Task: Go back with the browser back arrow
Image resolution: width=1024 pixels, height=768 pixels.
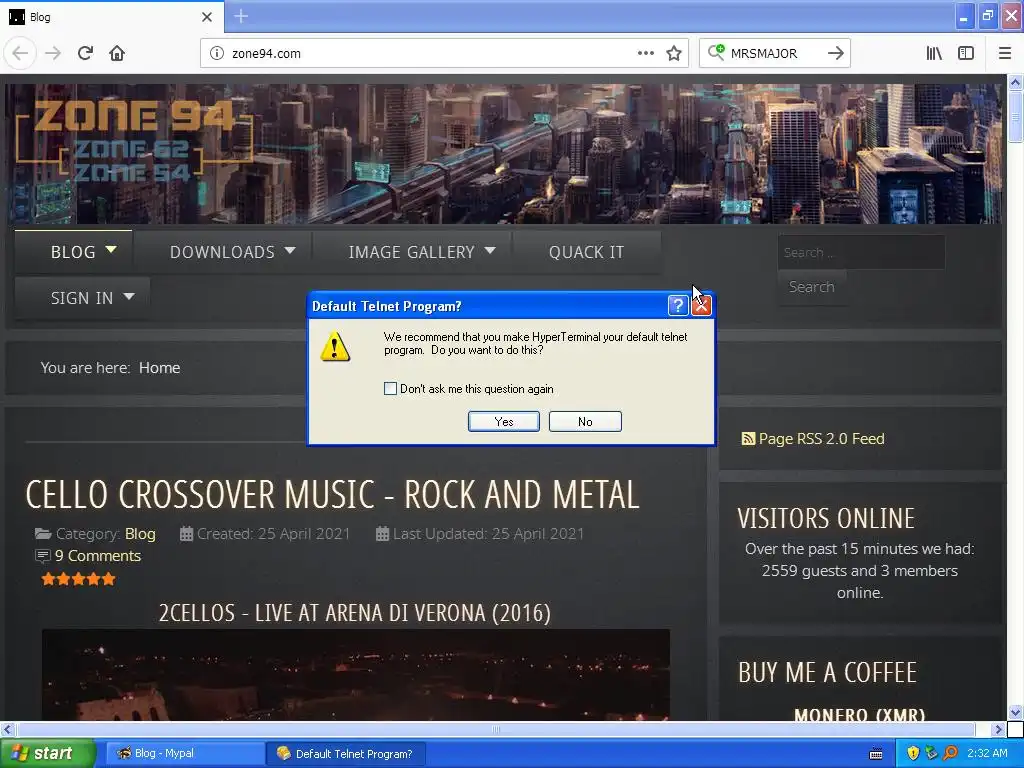Action: point(20,53)
